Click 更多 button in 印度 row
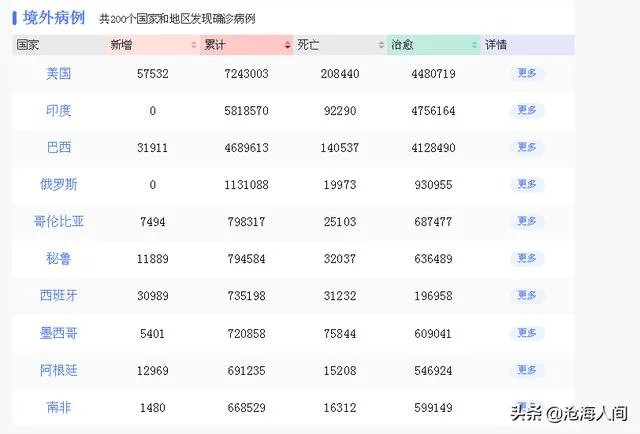 (x=527, y=110)
